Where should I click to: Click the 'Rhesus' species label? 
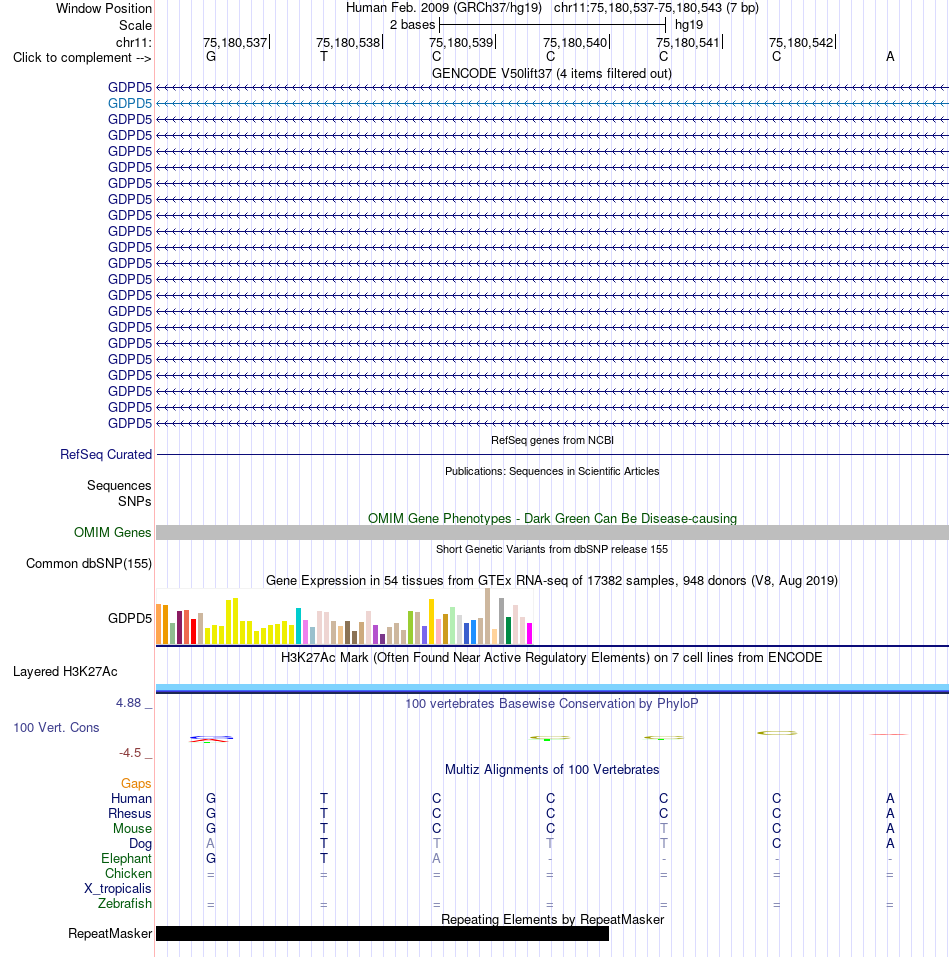click(129, 814)
